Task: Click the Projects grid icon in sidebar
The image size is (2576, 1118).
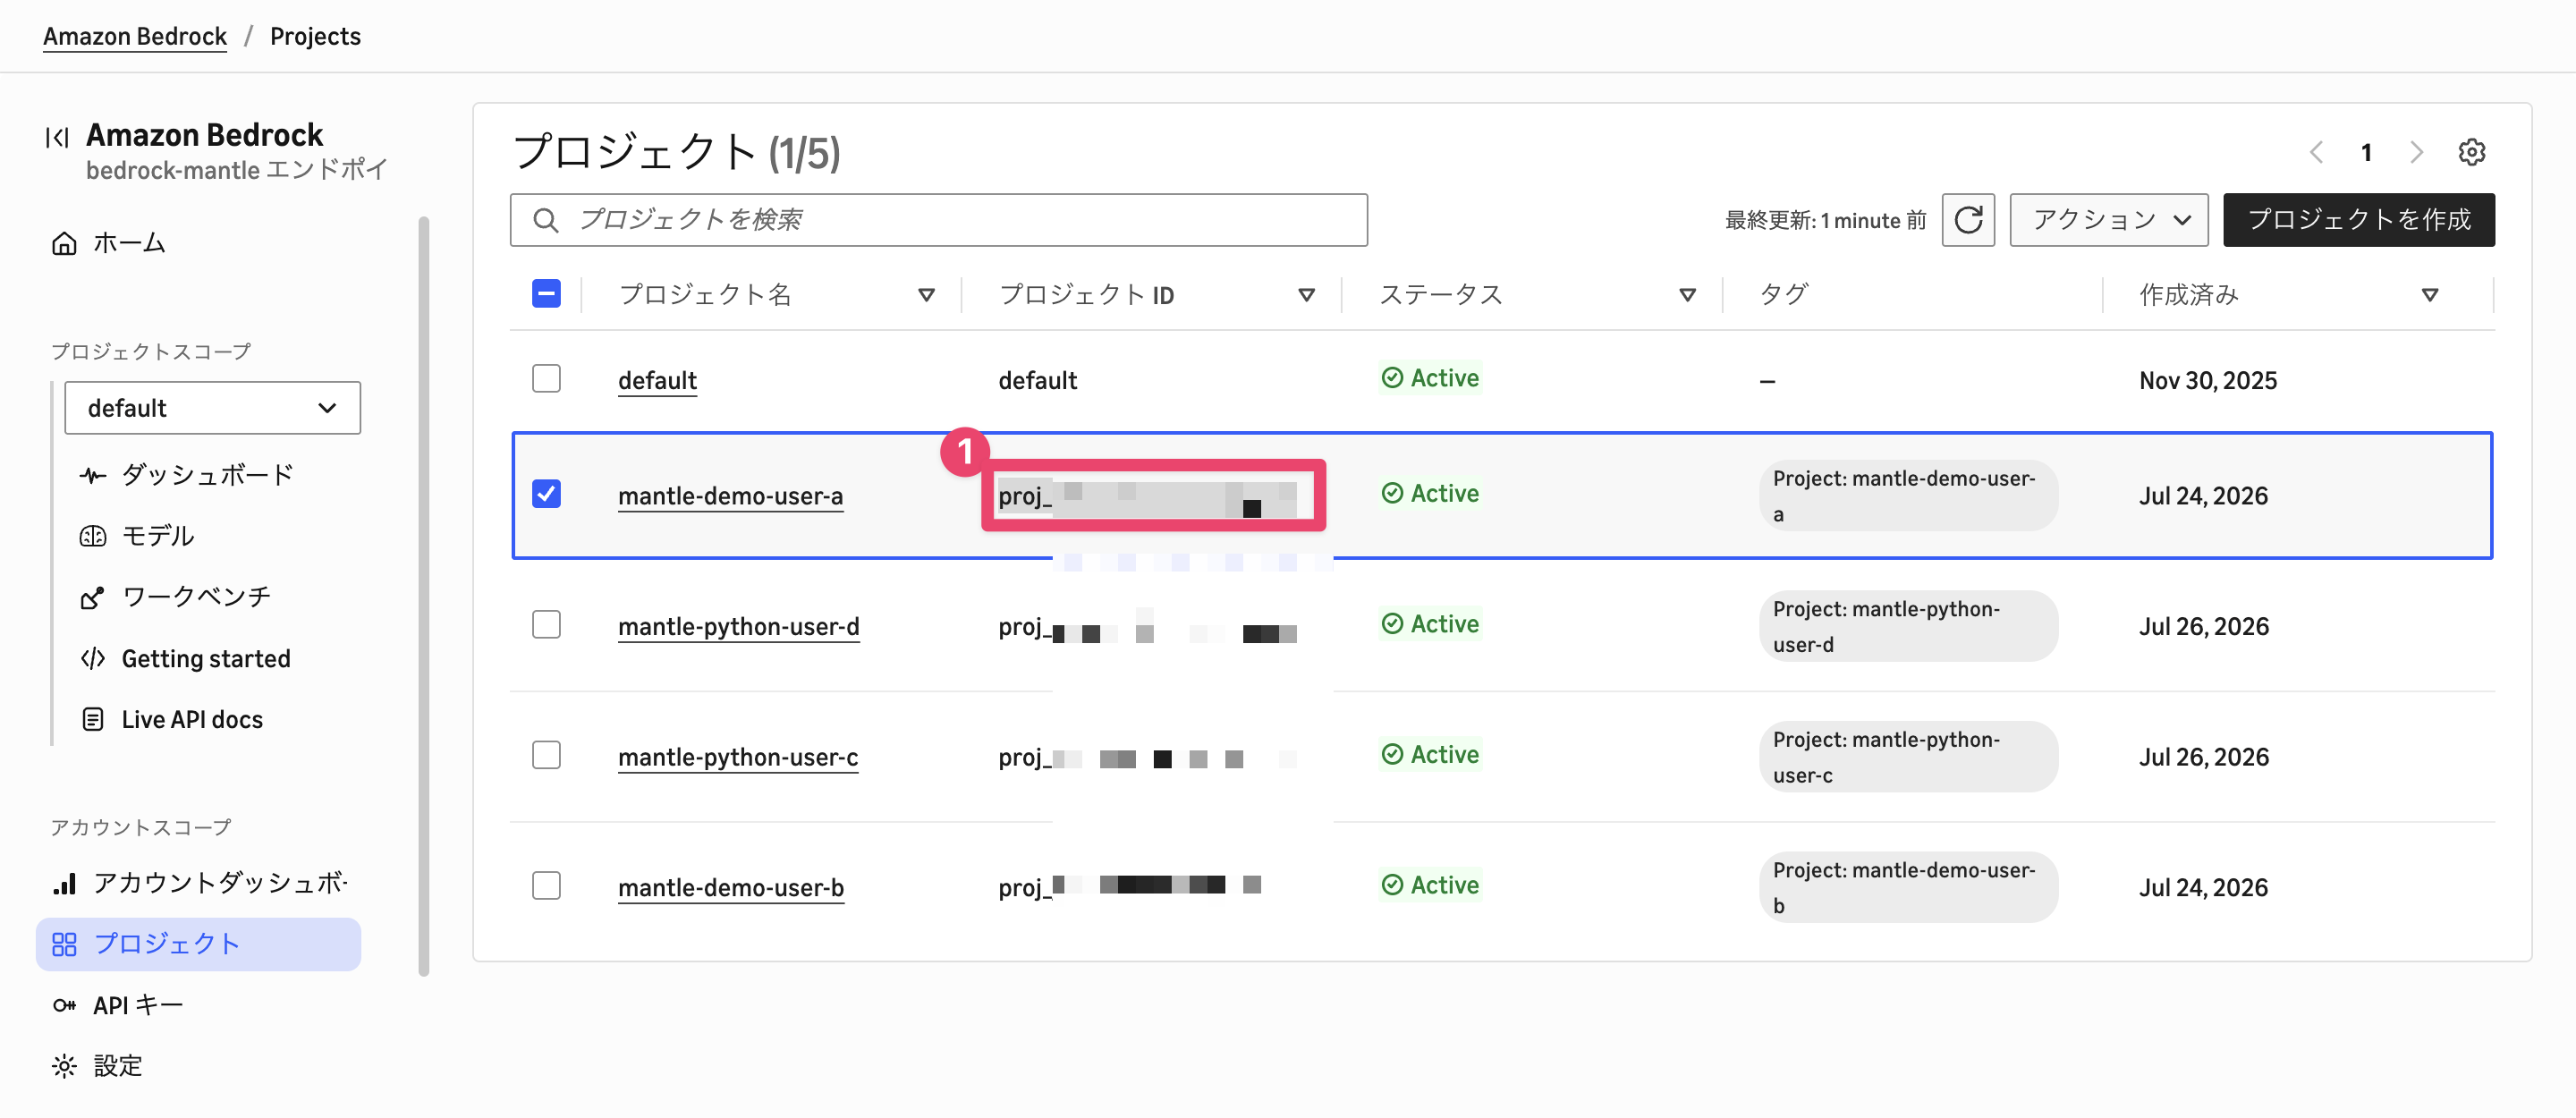Action: click(64, 944)
